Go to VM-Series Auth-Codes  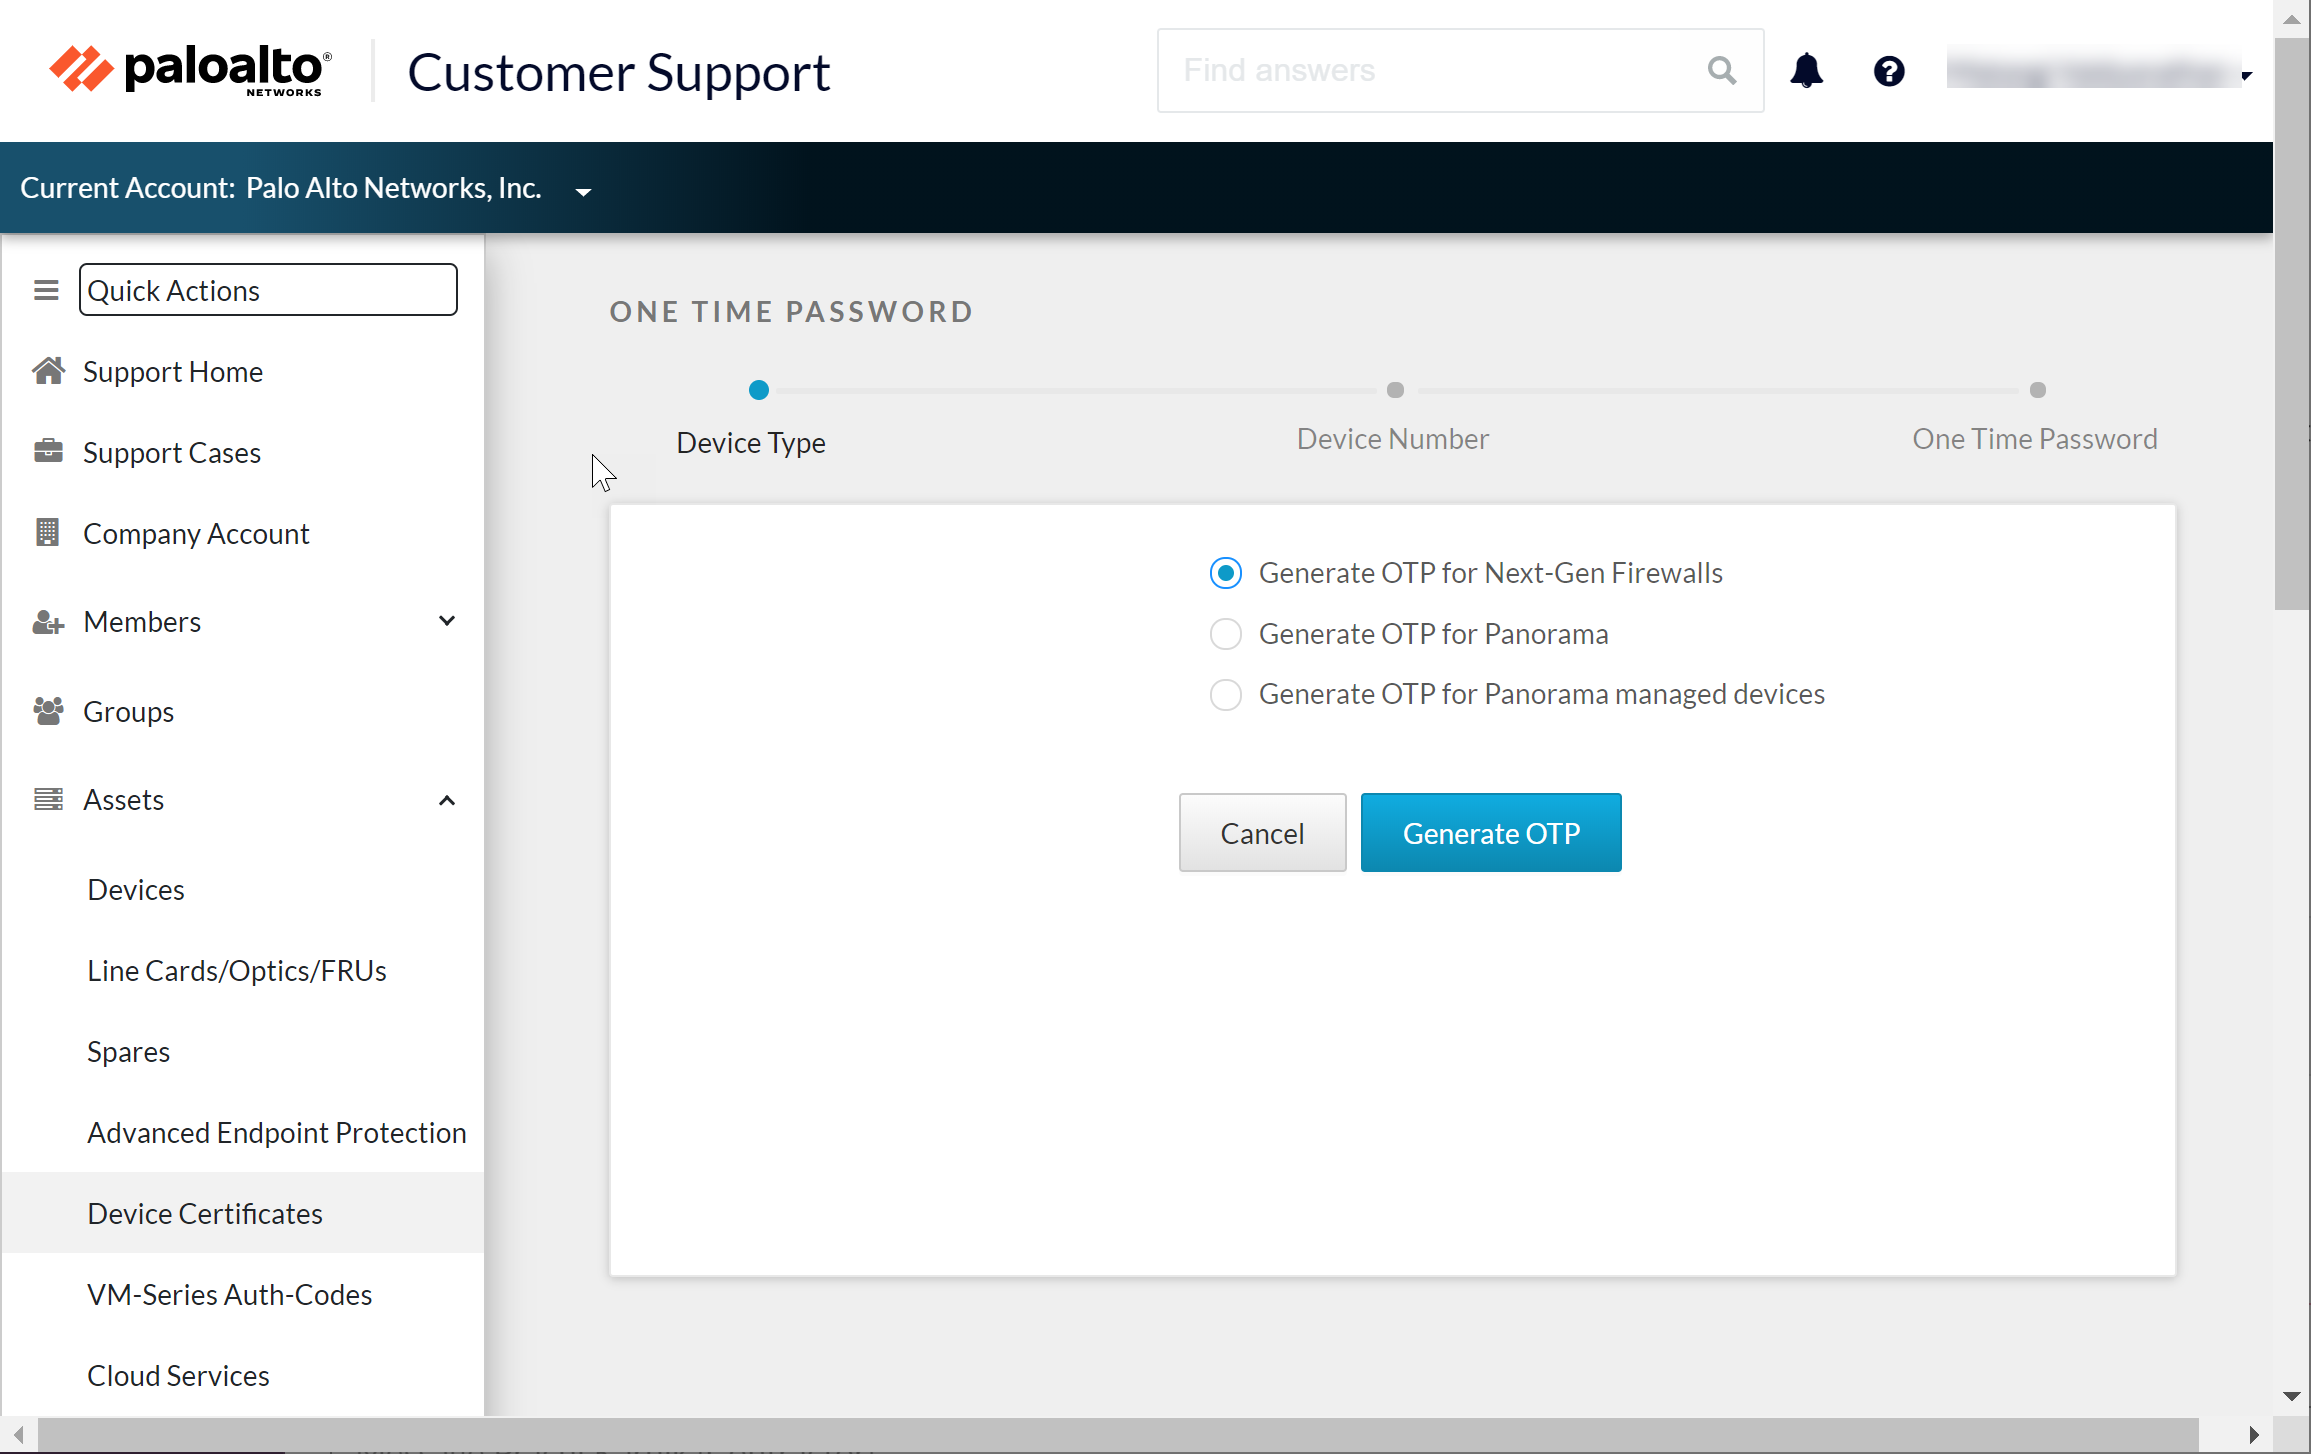(x=229, y=1294)
